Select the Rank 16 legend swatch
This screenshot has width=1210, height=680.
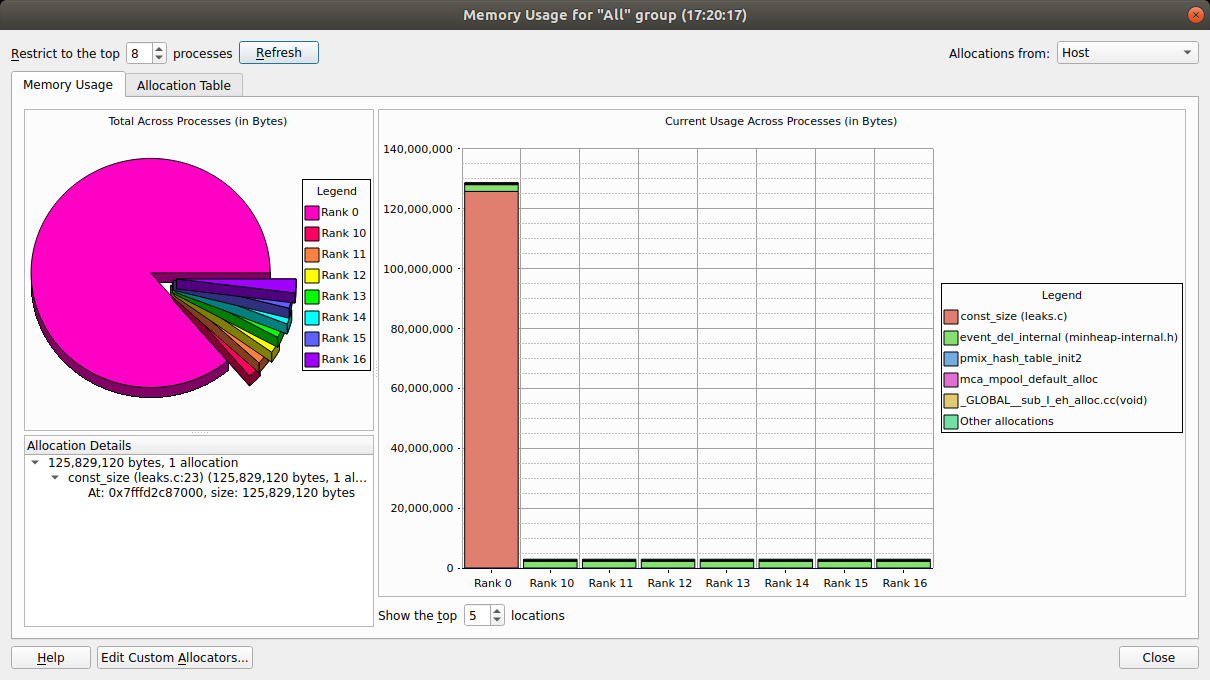click(314, 359)
